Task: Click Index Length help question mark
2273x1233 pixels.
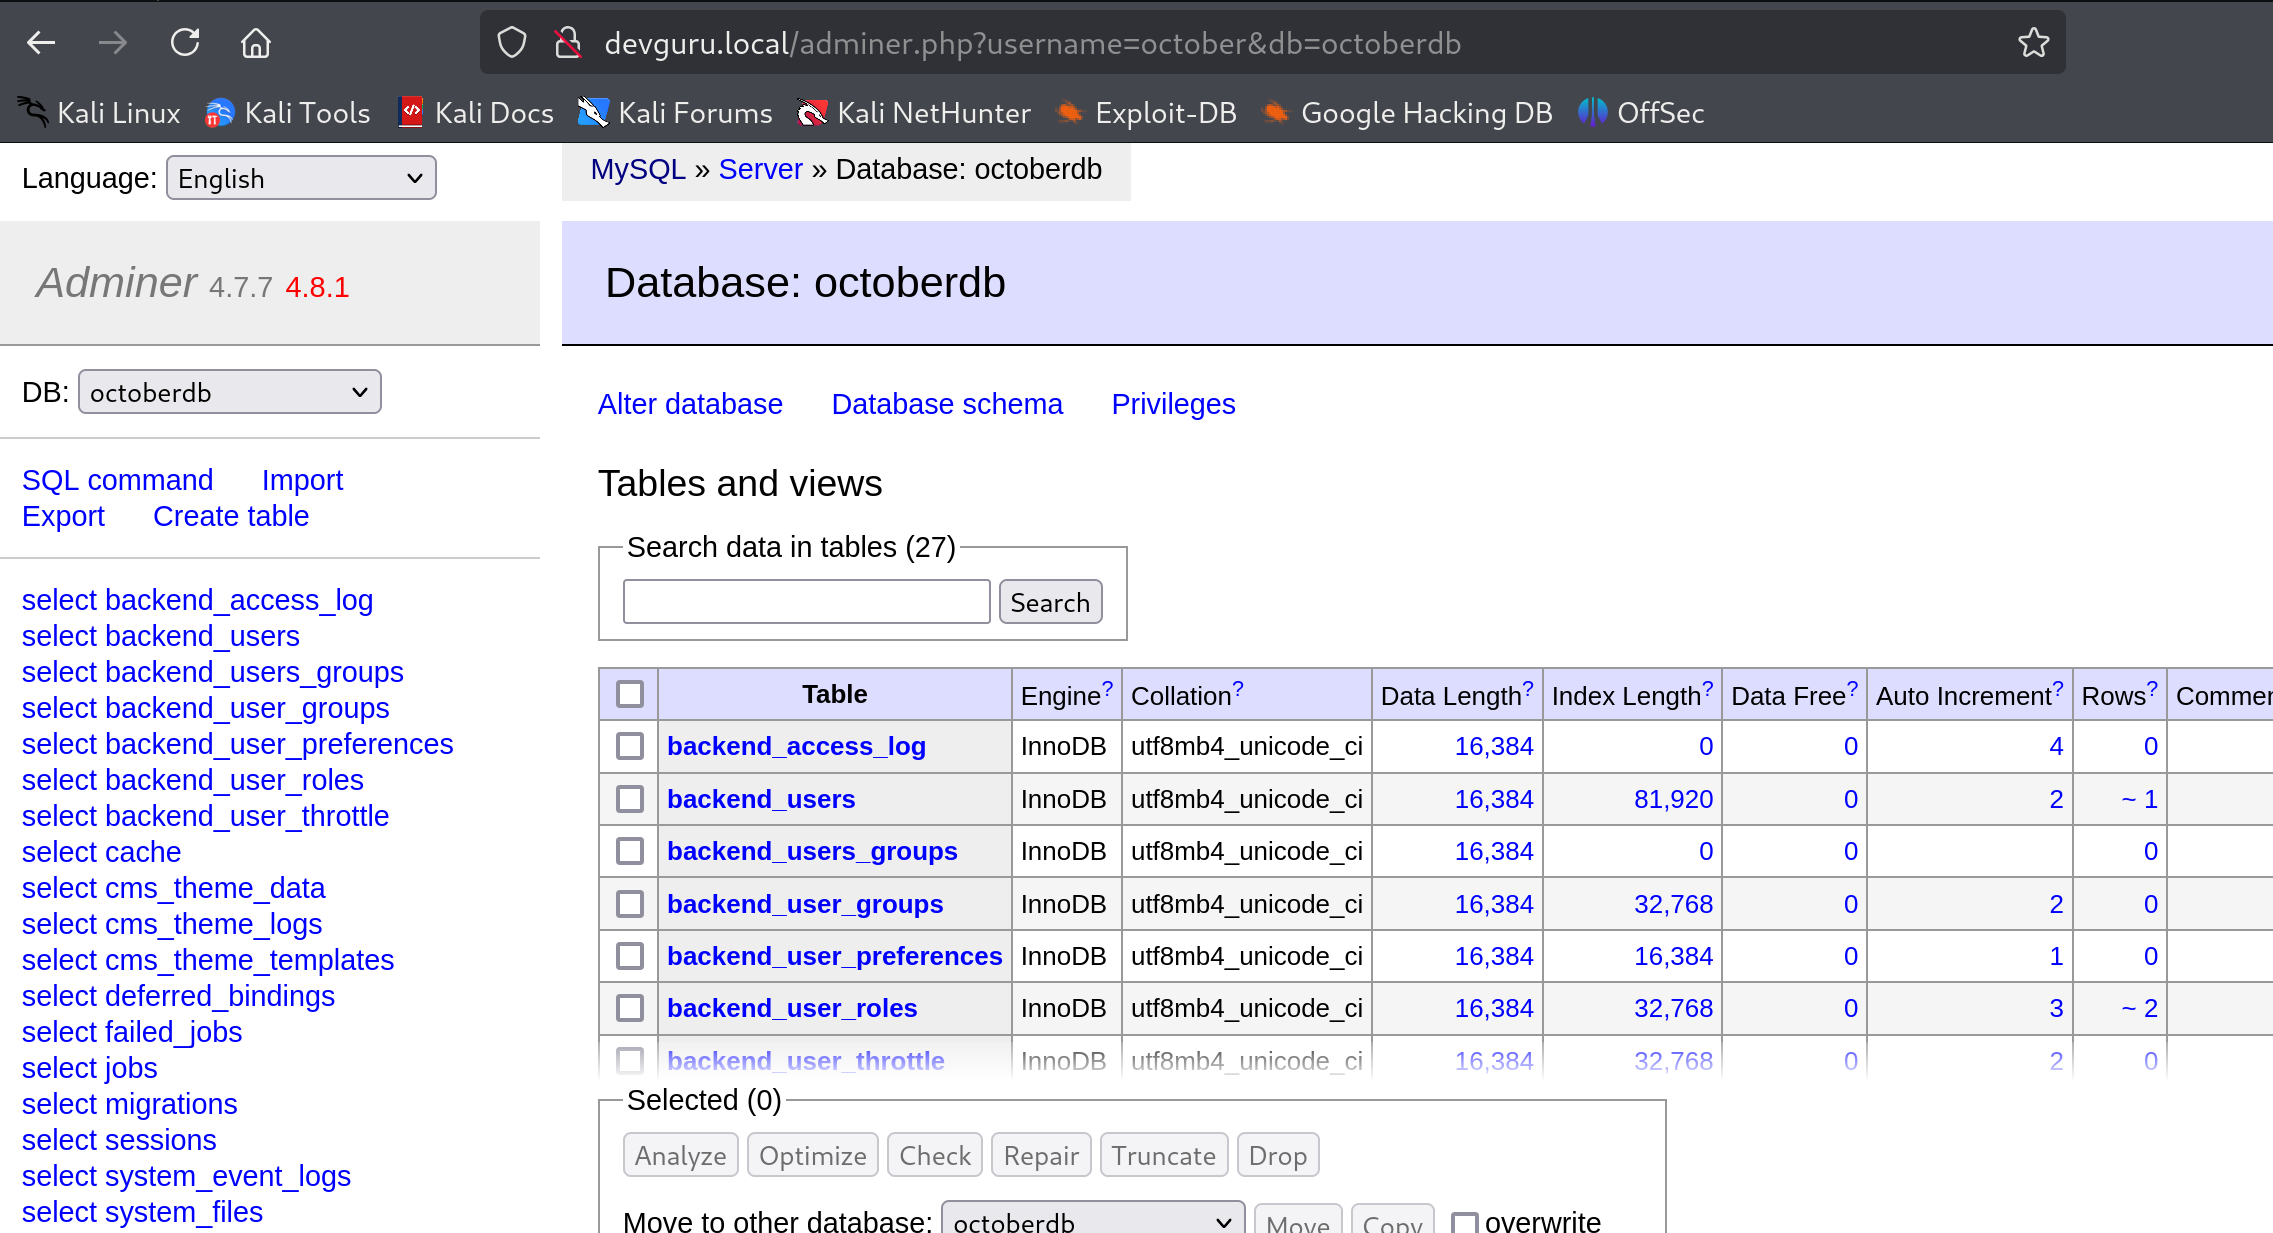Action: coord(1708,689)
